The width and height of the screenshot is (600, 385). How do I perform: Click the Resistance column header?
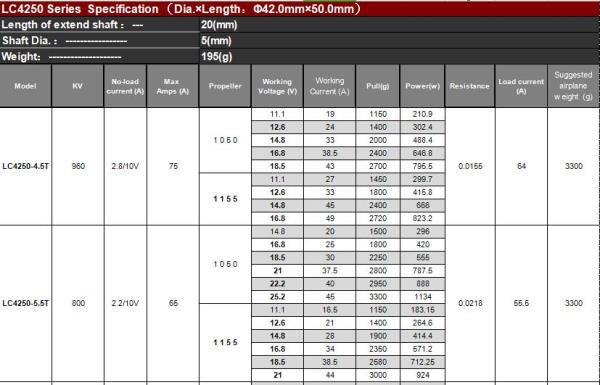click(x=470, y=86)
